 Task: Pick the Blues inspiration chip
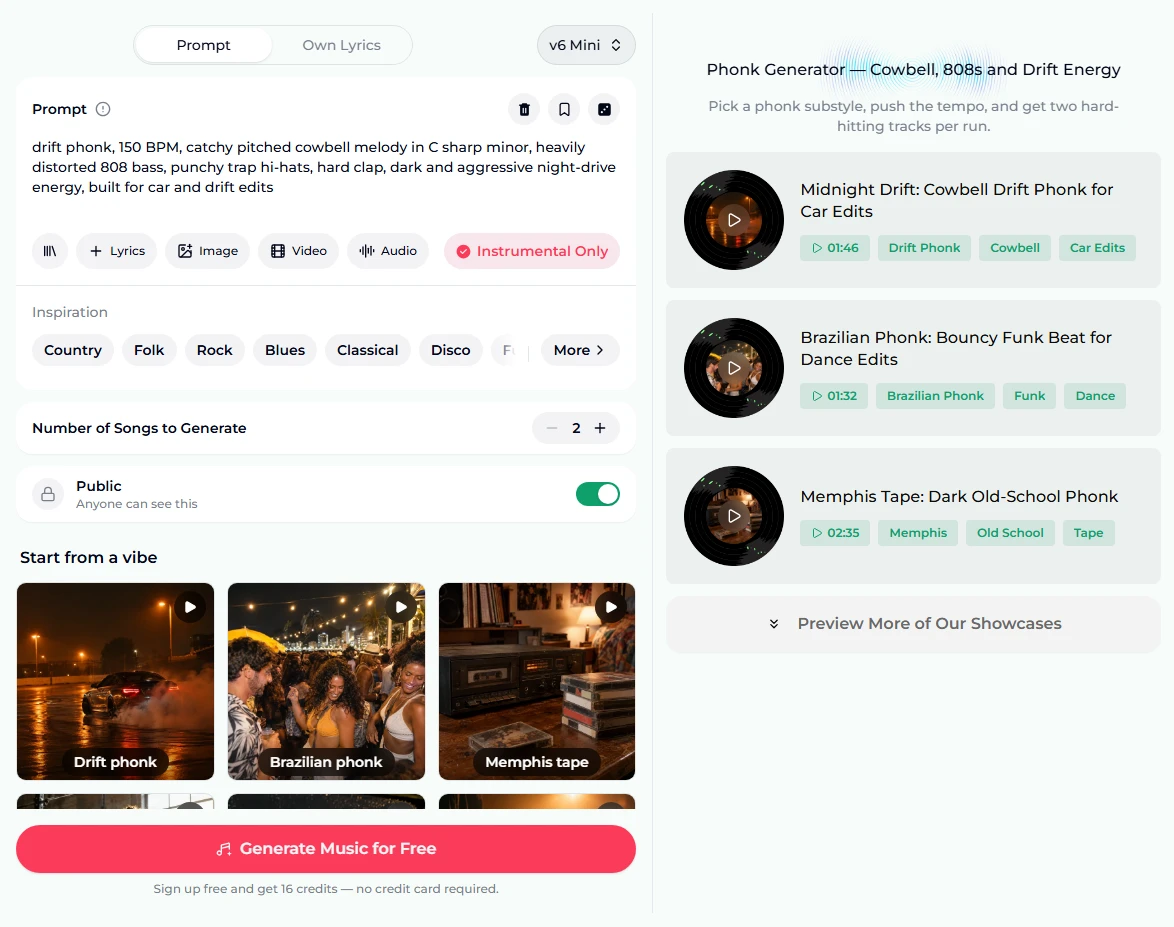click(285, 350)
